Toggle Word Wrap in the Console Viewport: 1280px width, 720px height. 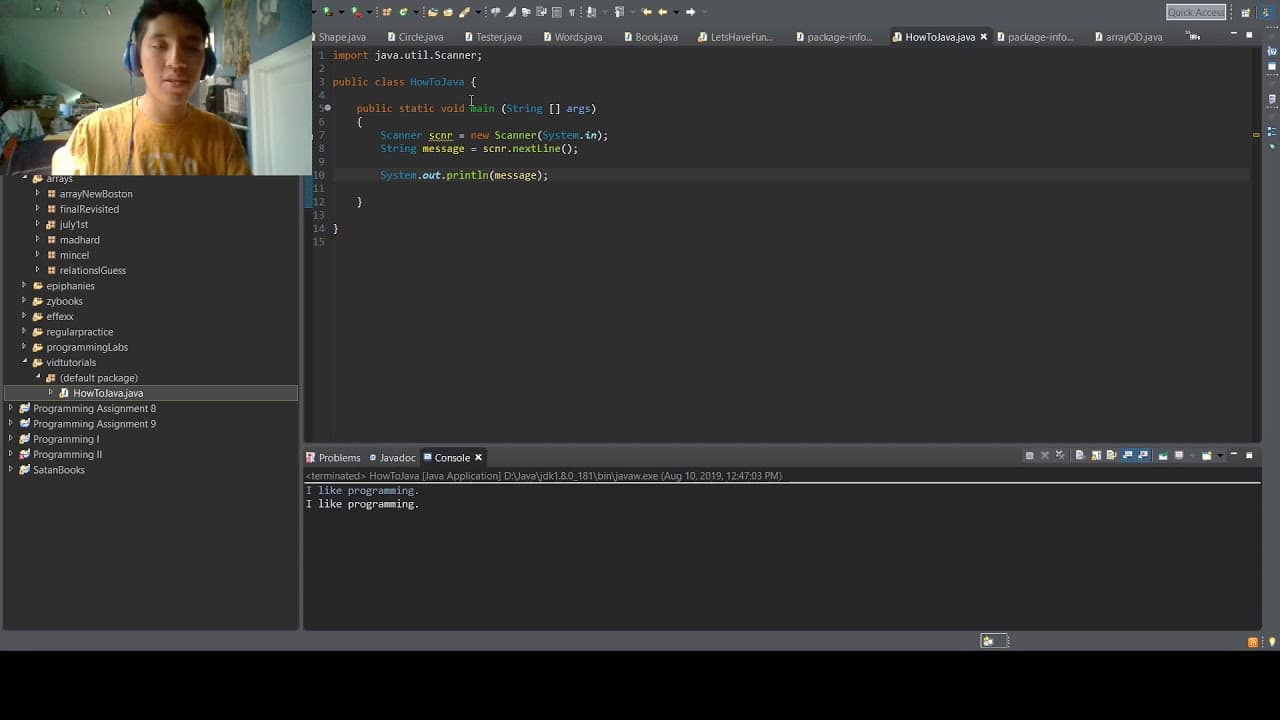pos(1111,456)
